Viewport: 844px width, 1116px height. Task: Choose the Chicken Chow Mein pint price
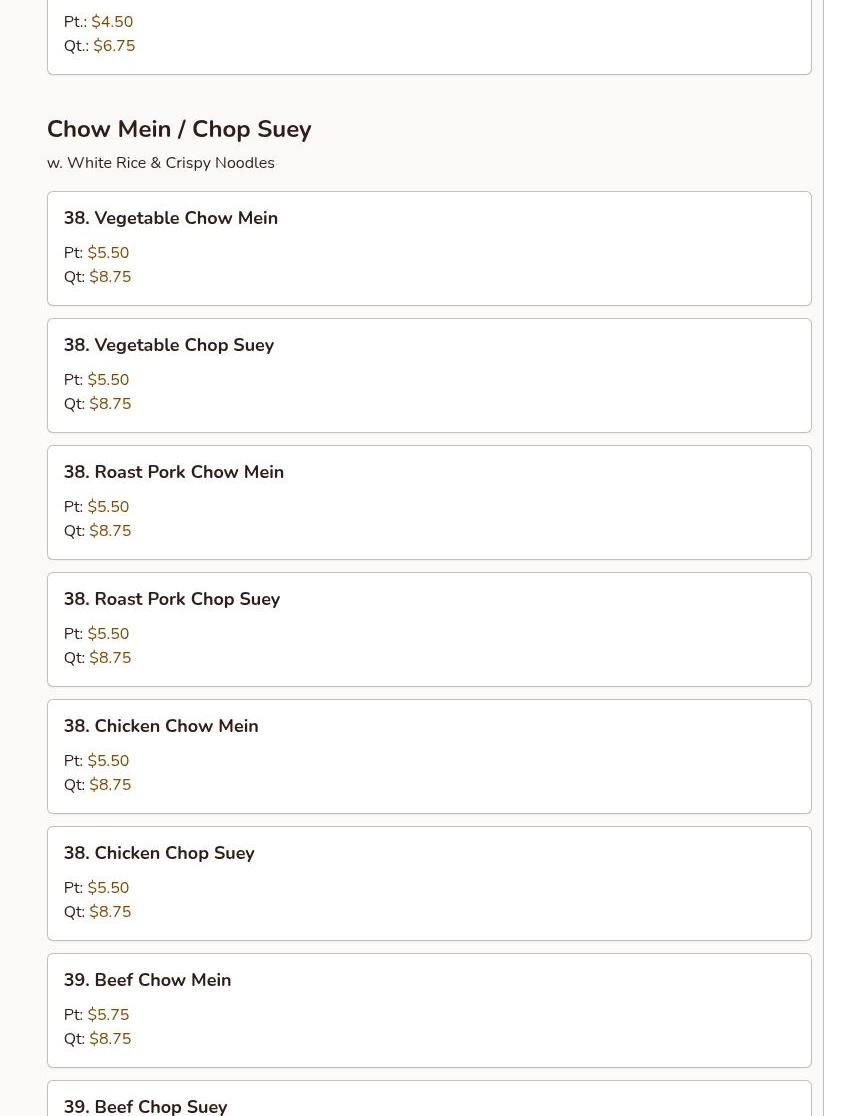pos(108,761)
